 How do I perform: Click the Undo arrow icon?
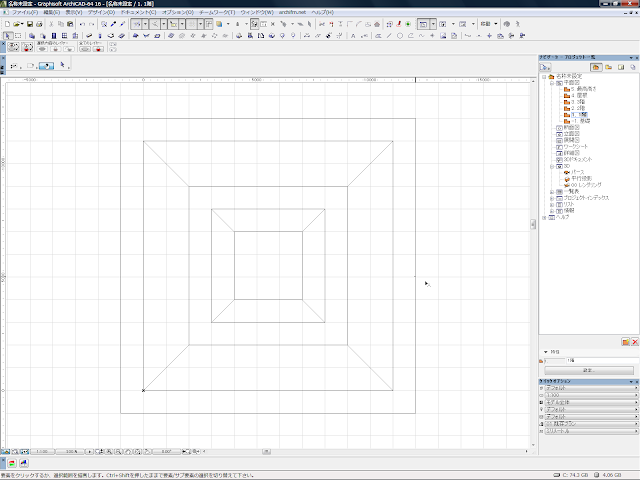82,24
